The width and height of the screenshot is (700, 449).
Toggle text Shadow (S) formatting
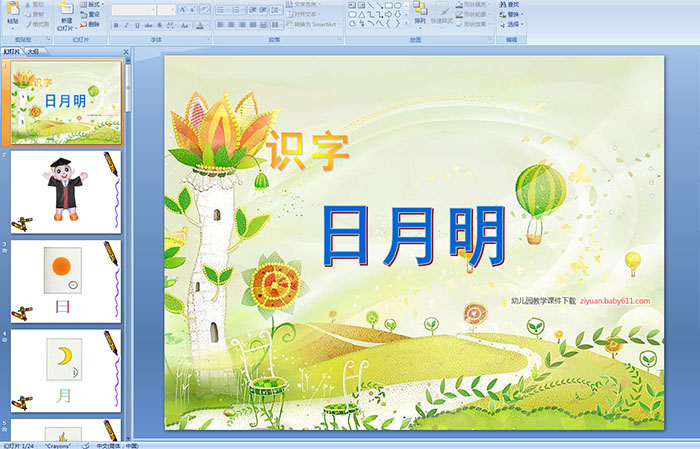coord(160,25)
